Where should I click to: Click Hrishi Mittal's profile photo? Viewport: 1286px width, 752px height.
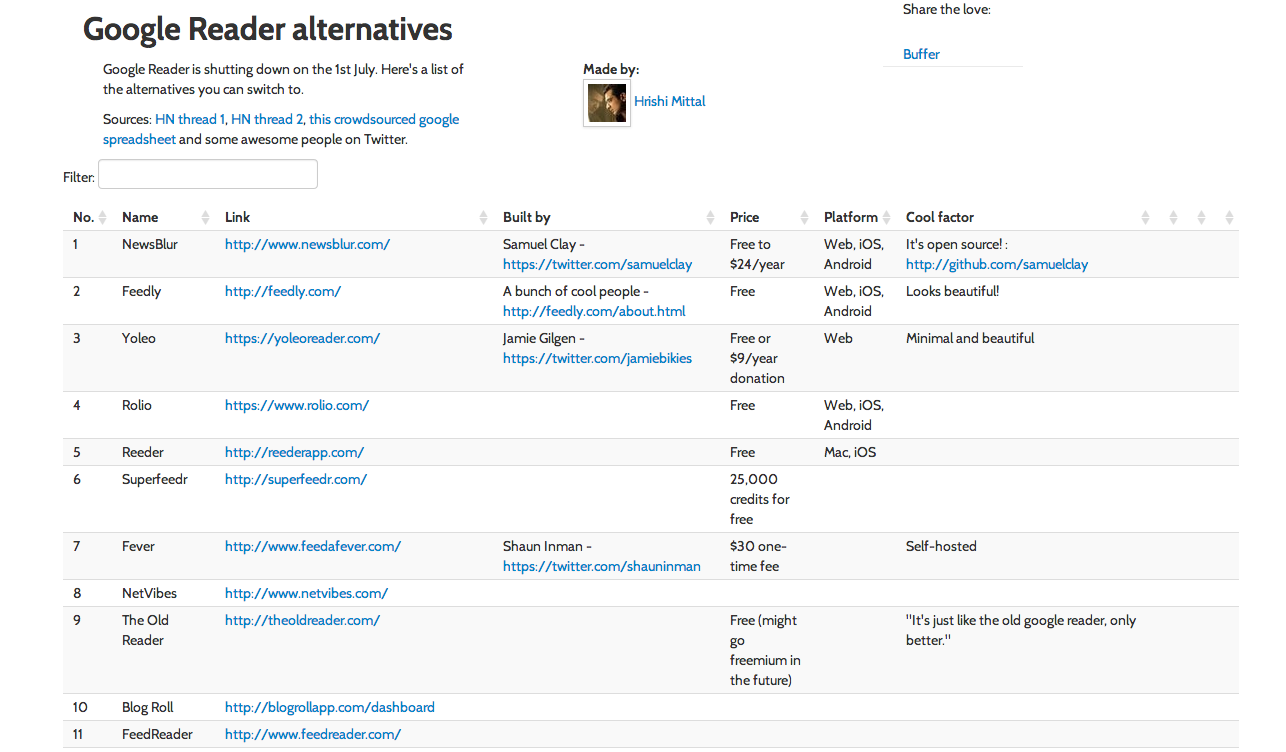607,103
